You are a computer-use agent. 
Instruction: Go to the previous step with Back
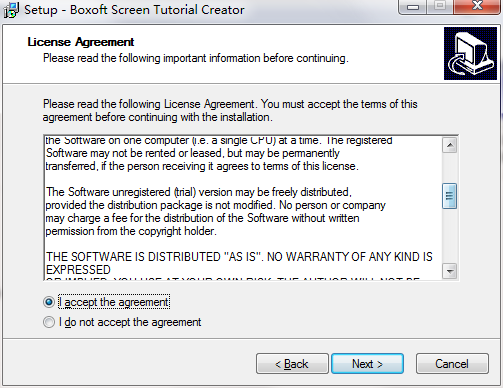point(292,364)
